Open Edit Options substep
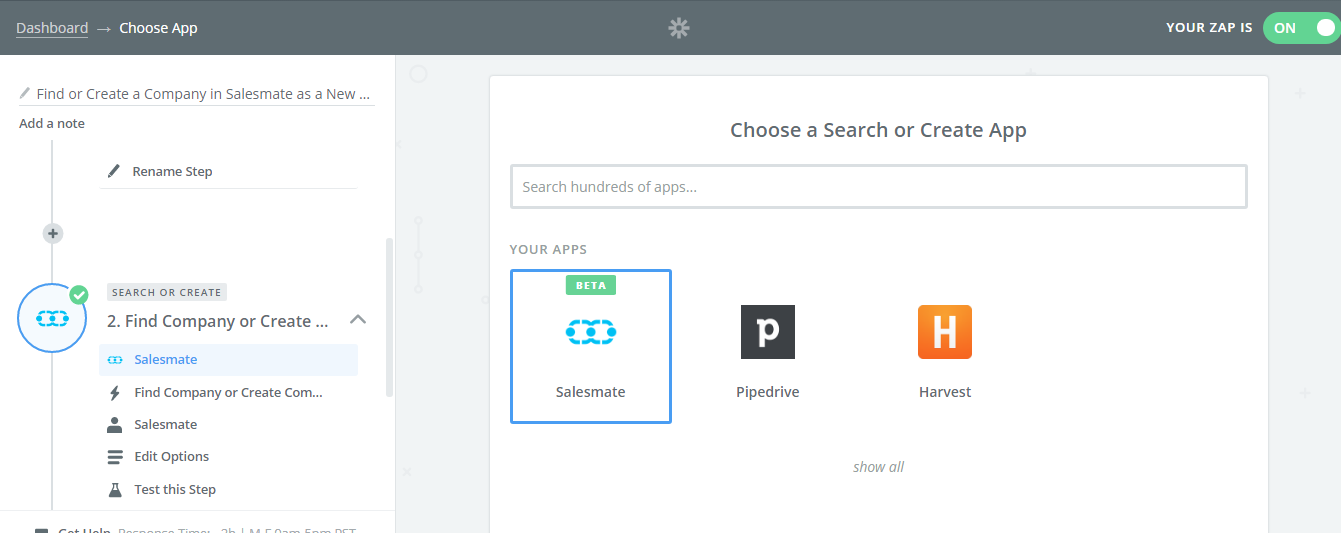The height and width of the screenshot is (533, 1341). pyautogui.click(x=172, y=457)
